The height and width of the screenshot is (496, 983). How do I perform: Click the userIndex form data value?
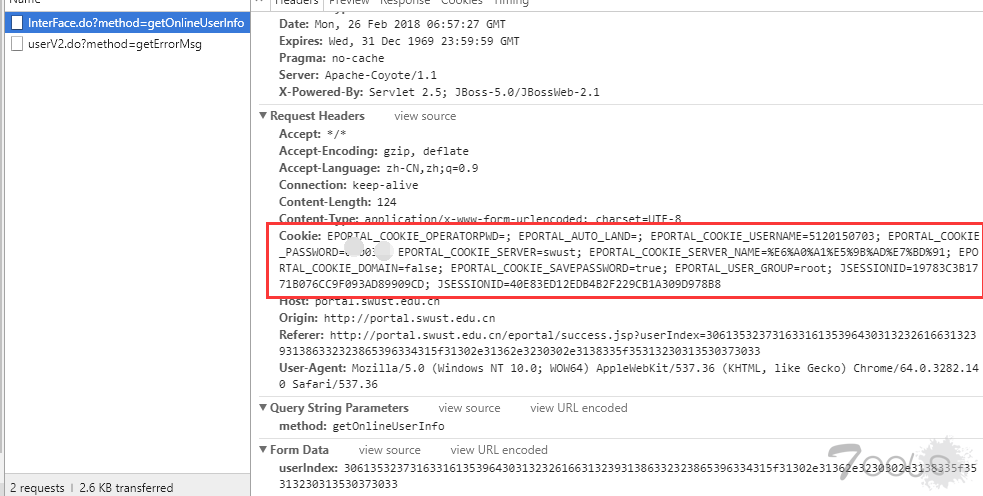(x=628, y=476)
